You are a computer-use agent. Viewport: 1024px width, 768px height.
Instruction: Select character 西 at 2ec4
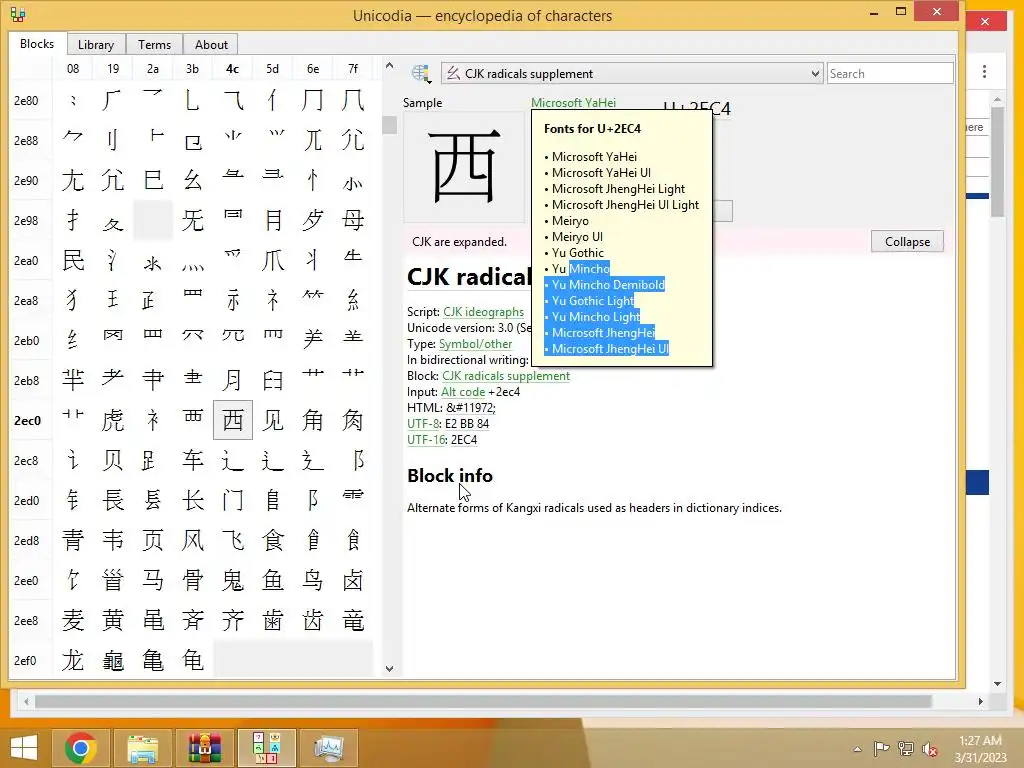coord(232,420)
